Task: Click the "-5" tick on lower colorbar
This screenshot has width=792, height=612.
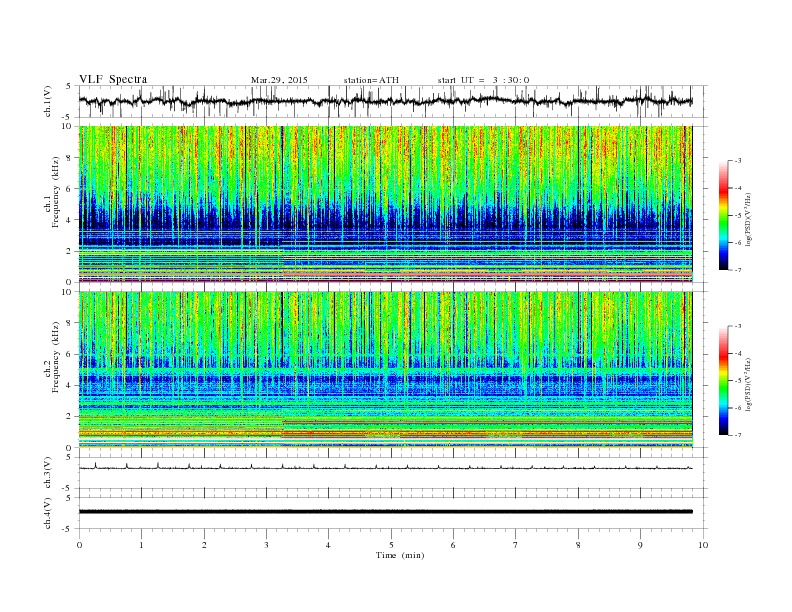Action: pyautogui.click(x=737, y=380)
